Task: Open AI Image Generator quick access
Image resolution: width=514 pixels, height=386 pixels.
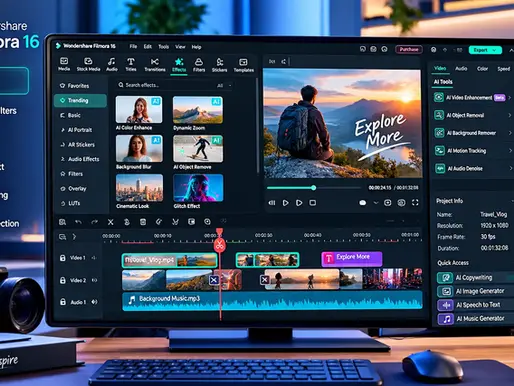Action: [x=475, y=291]
